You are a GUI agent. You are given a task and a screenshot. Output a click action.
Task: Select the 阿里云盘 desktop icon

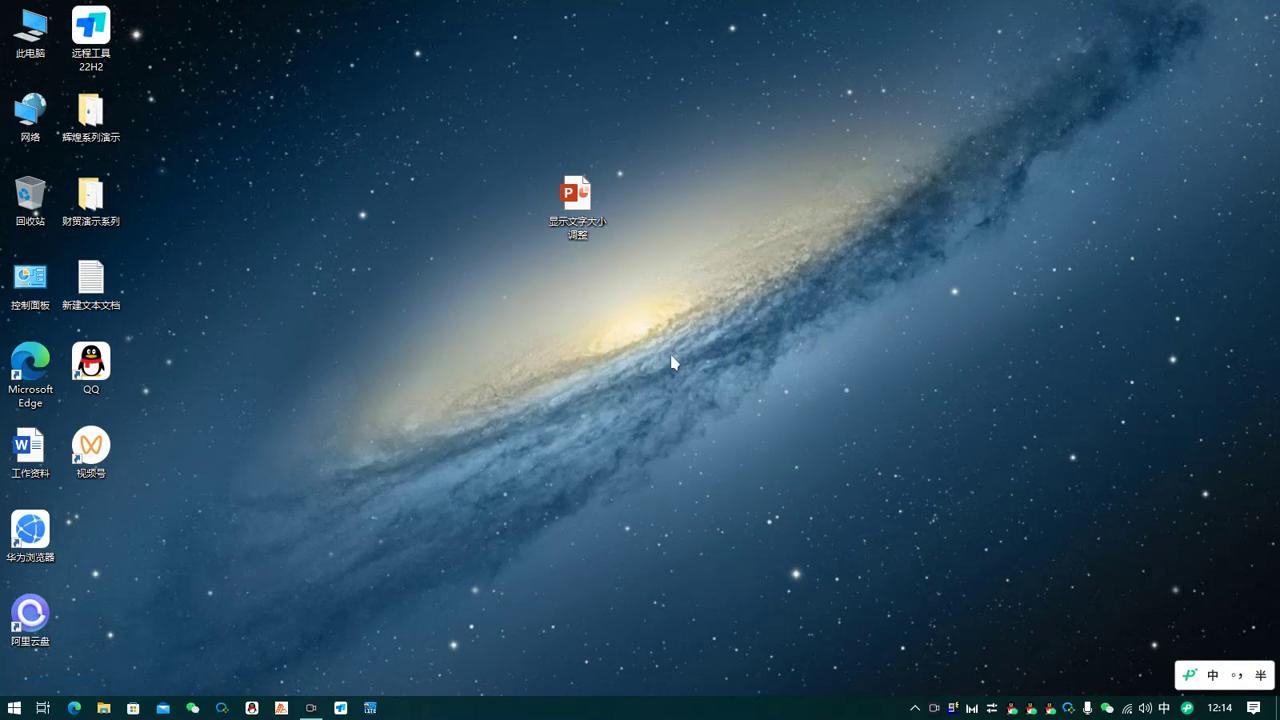(x=30, y=614)
